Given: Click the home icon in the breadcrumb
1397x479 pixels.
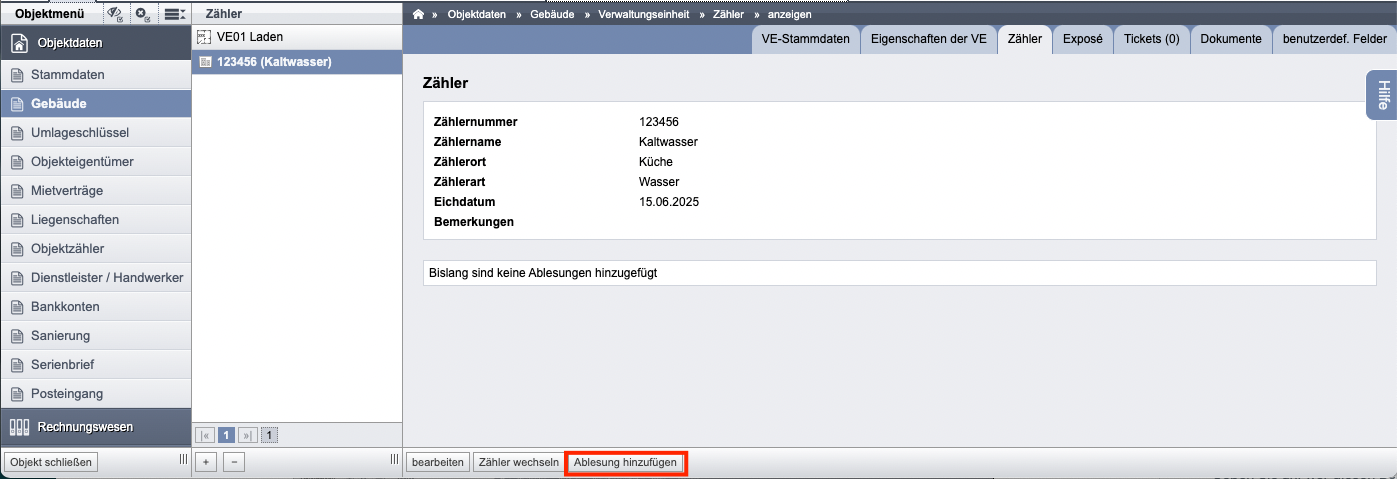Looking at the screenshot, I should pos(418,14).
